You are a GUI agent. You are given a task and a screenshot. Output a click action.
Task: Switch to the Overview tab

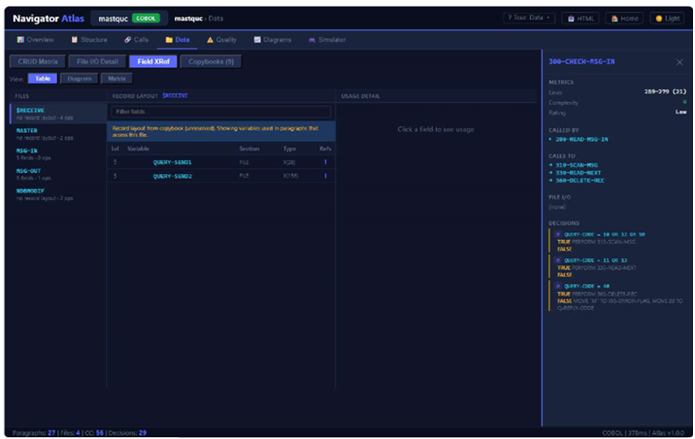point(35,39)
